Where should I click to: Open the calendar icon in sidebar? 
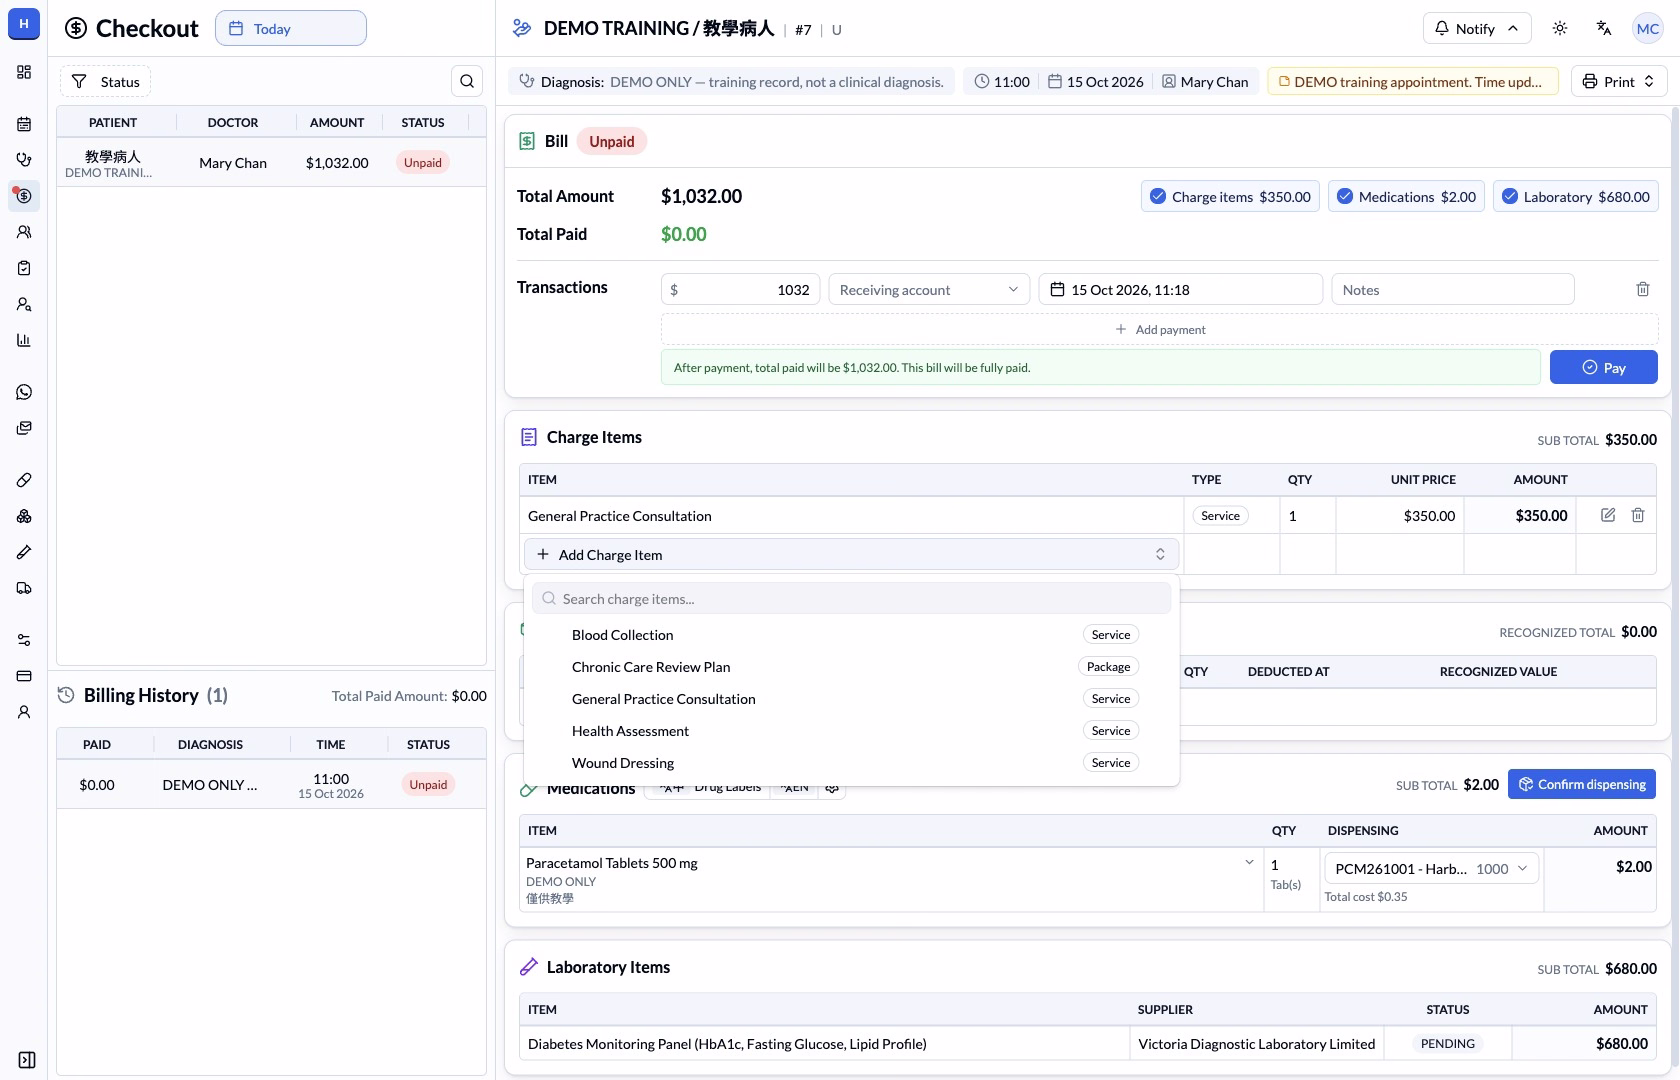click(24, 124)
